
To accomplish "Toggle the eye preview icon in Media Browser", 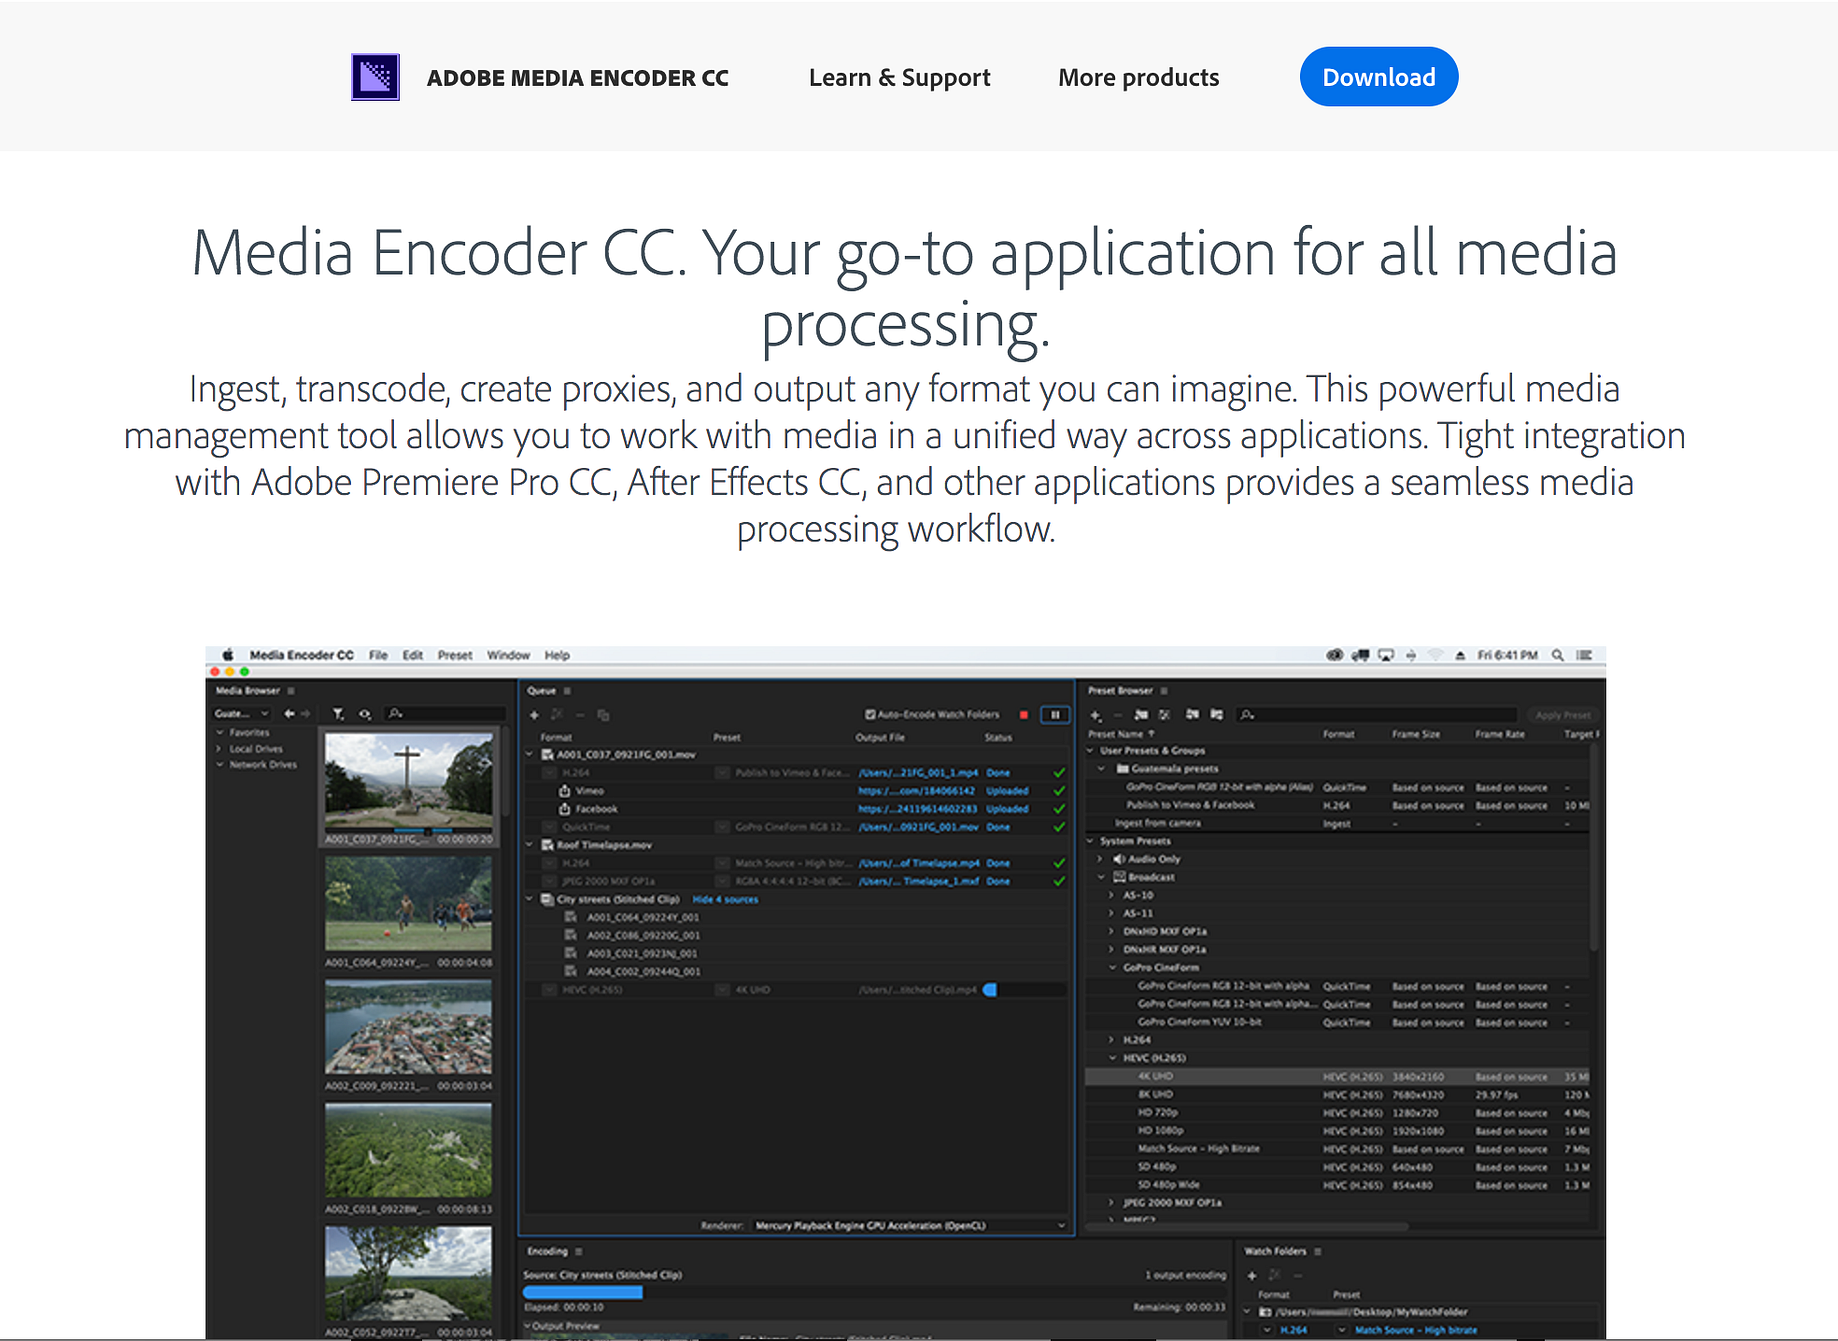I will [364, 713].
